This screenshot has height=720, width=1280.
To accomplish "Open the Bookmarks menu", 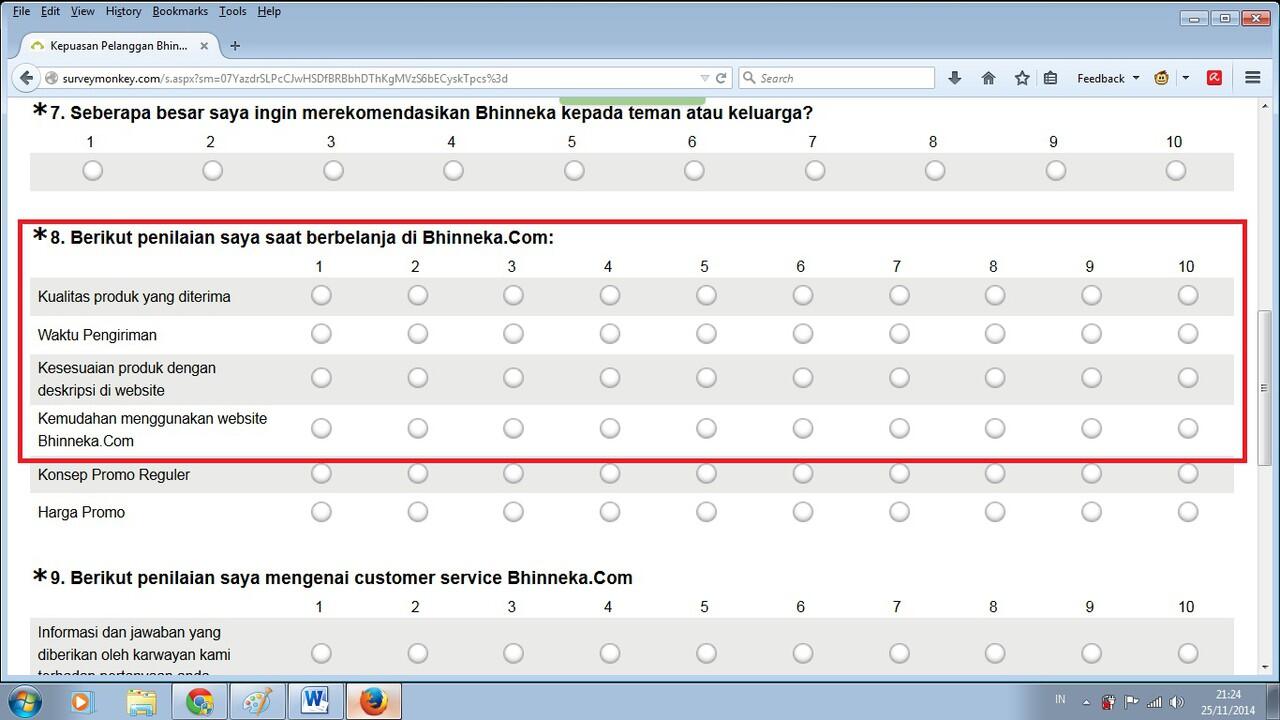I will point(180,11).
